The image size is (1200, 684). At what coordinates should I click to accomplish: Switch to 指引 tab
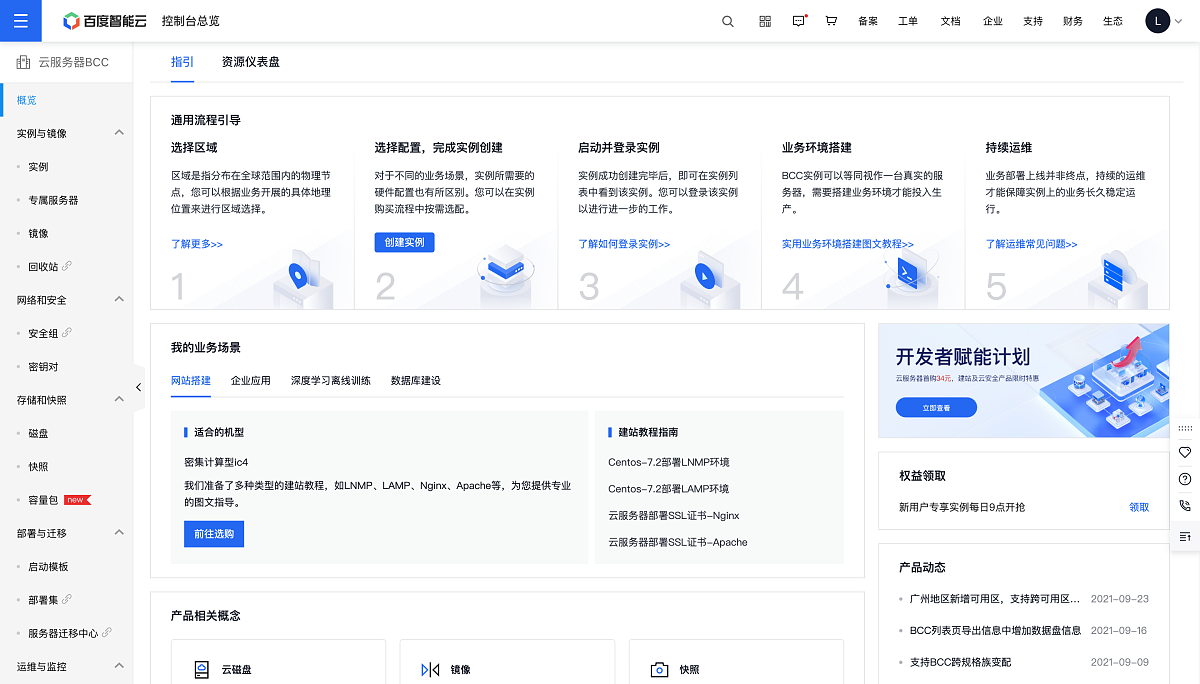click(x=183, y=62)
